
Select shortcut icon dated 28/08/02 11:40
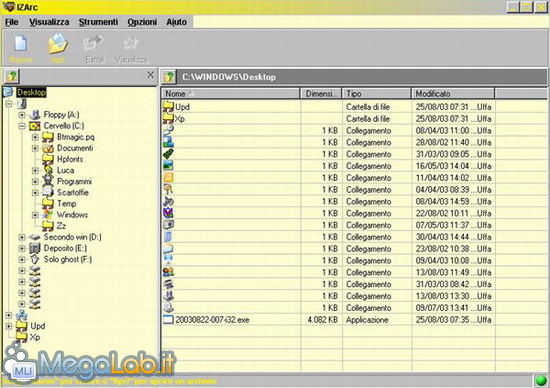point(168,142)
